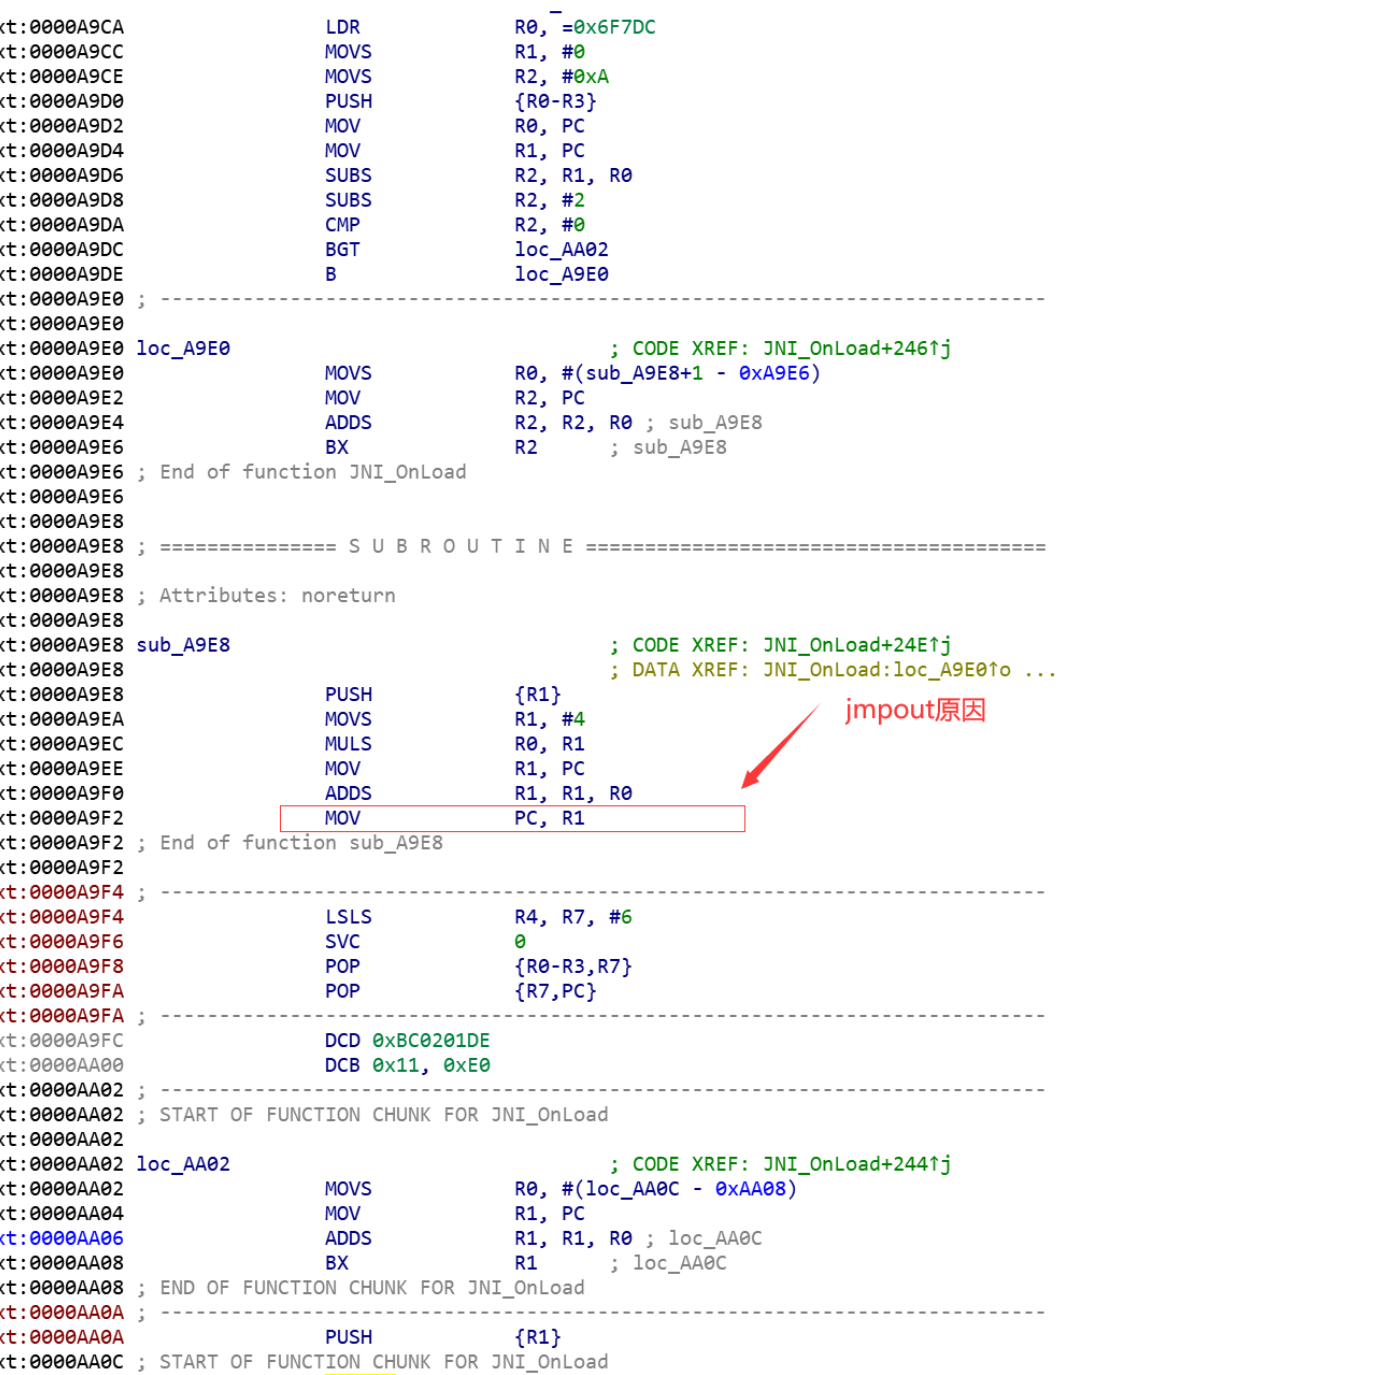
Task: Click operand #(sub_A9E8+1 - 0xA9E6)
Action: 691,373
